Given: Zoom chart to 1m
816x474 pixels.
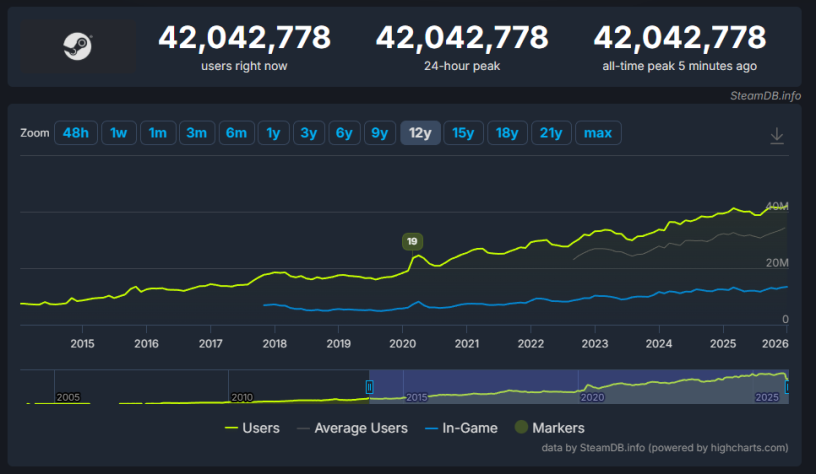Looking at the screenshot, I should point(157,133).
